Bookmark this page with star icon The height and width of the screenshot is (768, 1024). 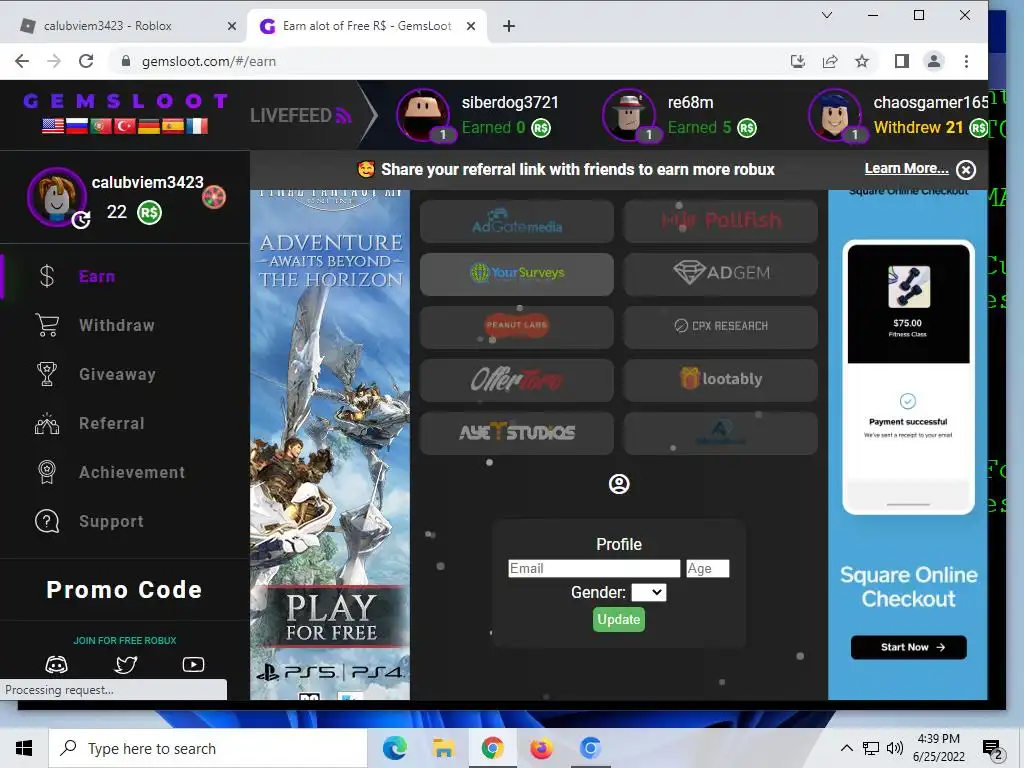tap(862, 61)
